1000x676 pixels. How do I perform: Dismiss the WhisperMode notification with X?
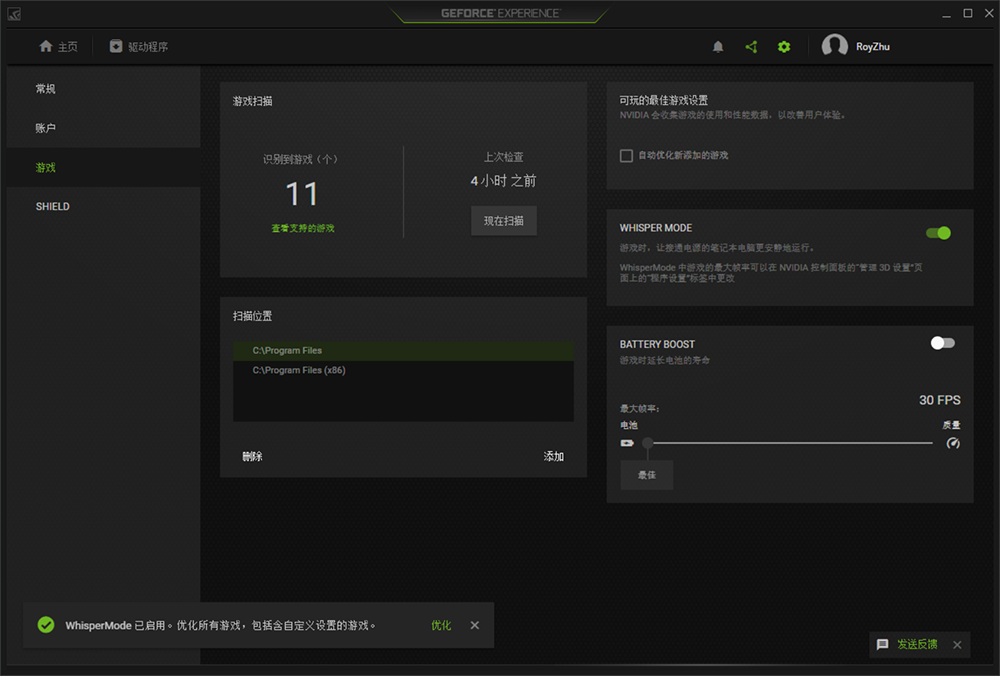[475, 625]
